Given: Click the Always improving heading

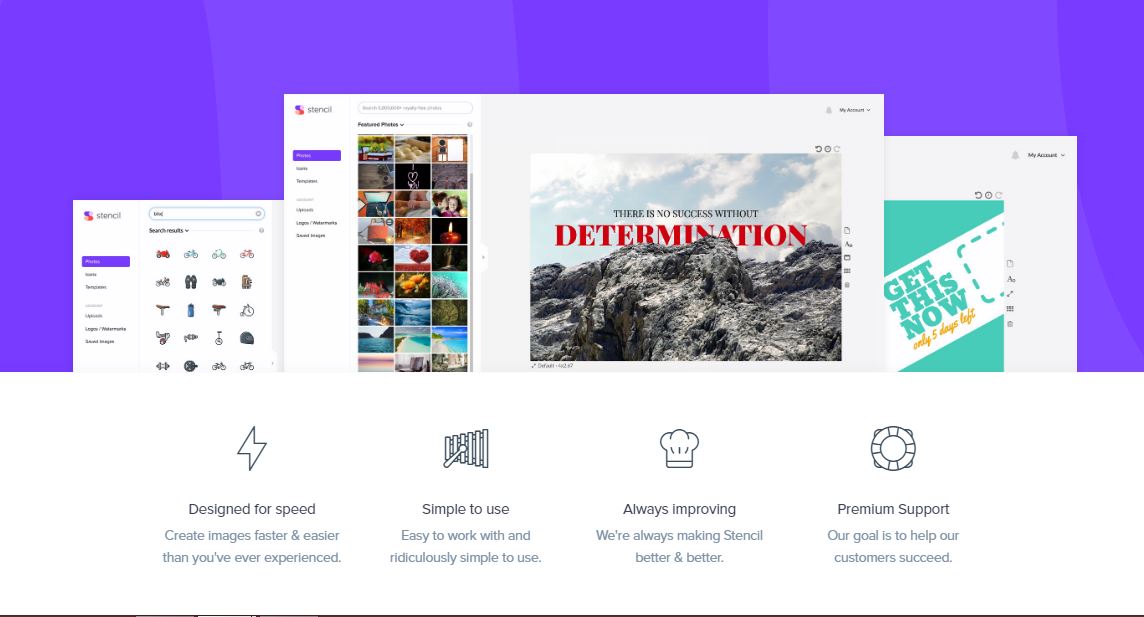Looking at the screenshot, I should click(679, 509).
